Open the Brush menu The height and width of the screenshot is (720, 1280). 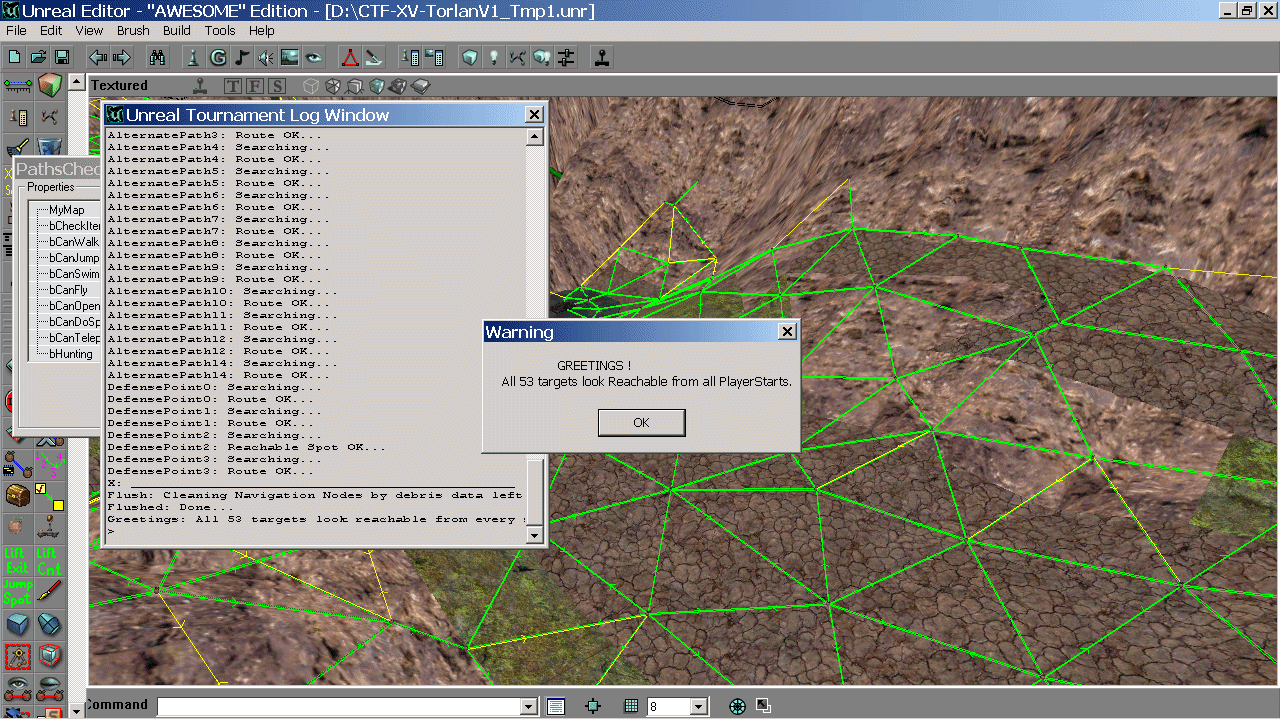pyautogui.click(x=133, y=31)
